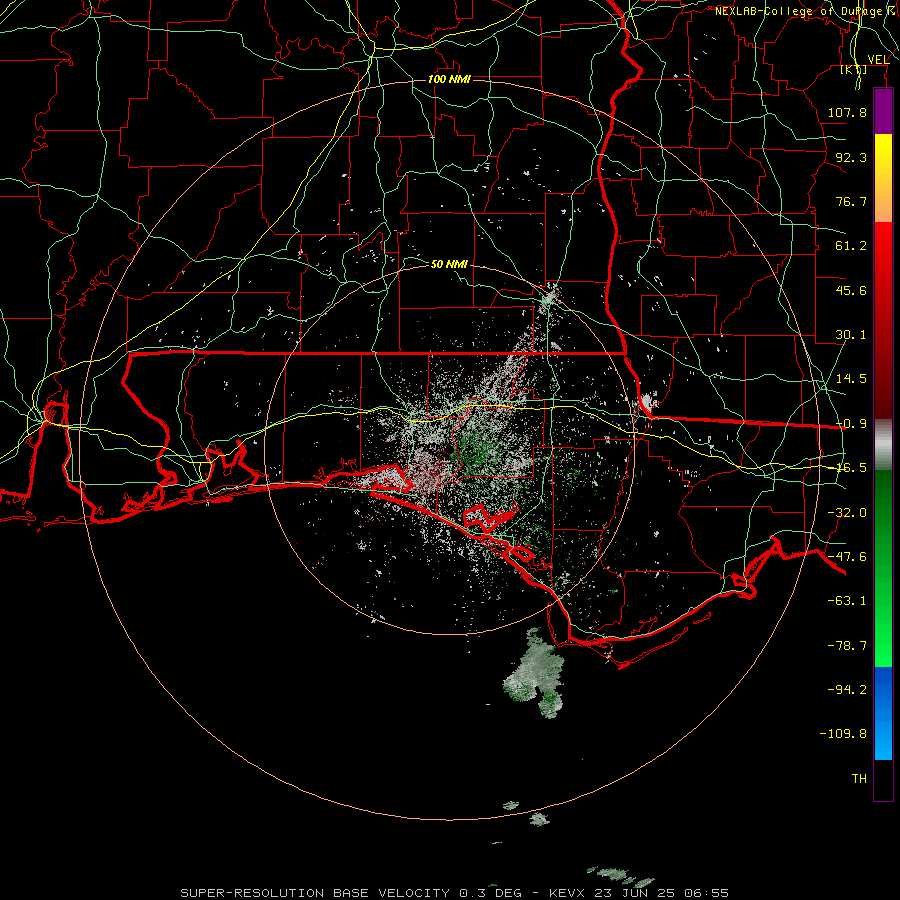The width and height of the screenshot is (900, 900).
Task: Click the 14.5 legend value
Action: [851, 379]
